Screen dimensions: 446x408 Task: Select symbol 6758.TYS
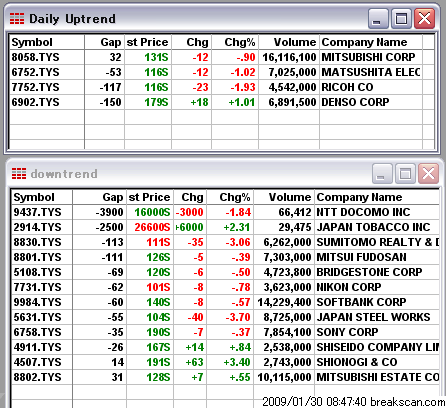click(x=37, y=332)
